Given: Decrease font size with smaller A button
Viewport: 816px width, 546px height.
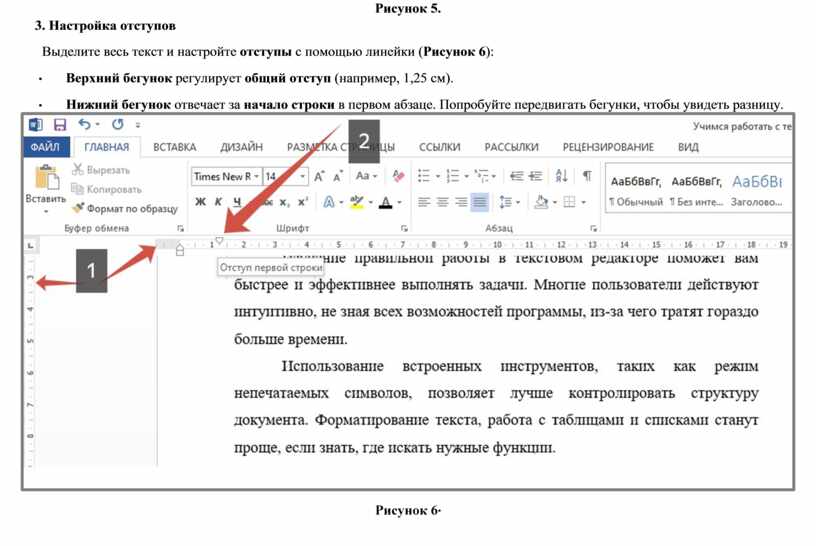Looking at the screenshot, I should pyautogui.click(x=338, y=177).
